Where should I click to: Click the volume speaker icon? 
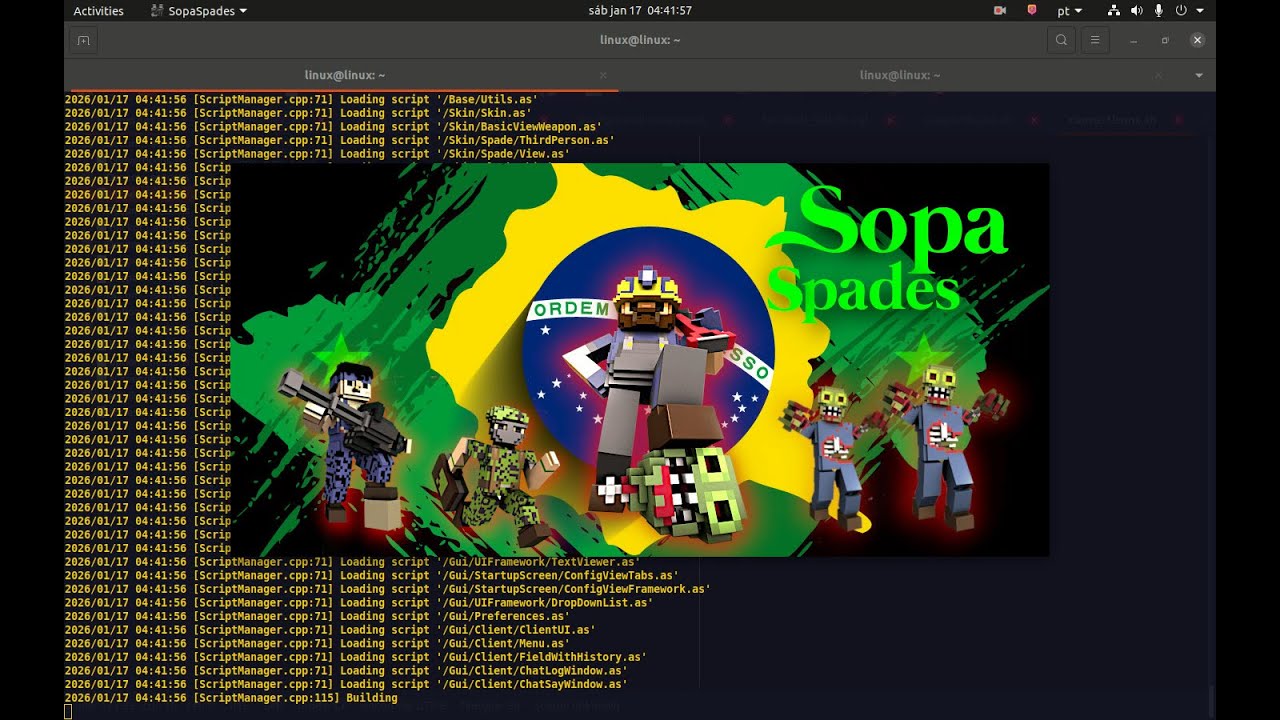click(1136, 11)
